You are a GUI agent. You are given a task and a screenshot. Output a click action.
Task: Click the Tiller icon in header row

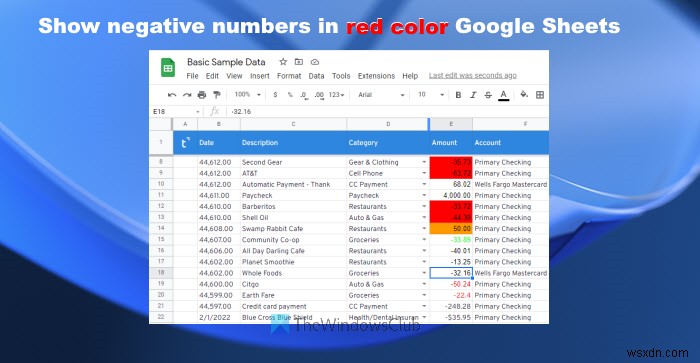coord(185,142)
